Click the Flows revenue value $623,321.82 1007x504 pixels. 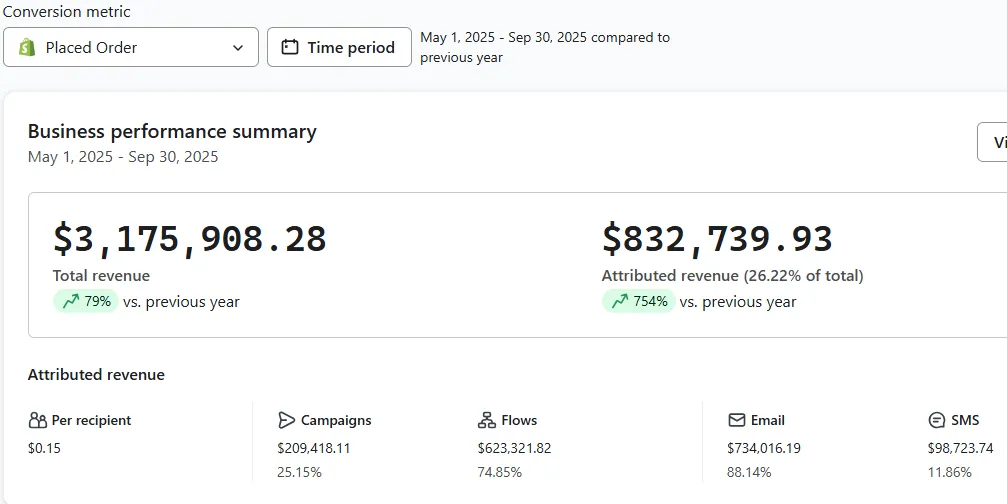514,448
